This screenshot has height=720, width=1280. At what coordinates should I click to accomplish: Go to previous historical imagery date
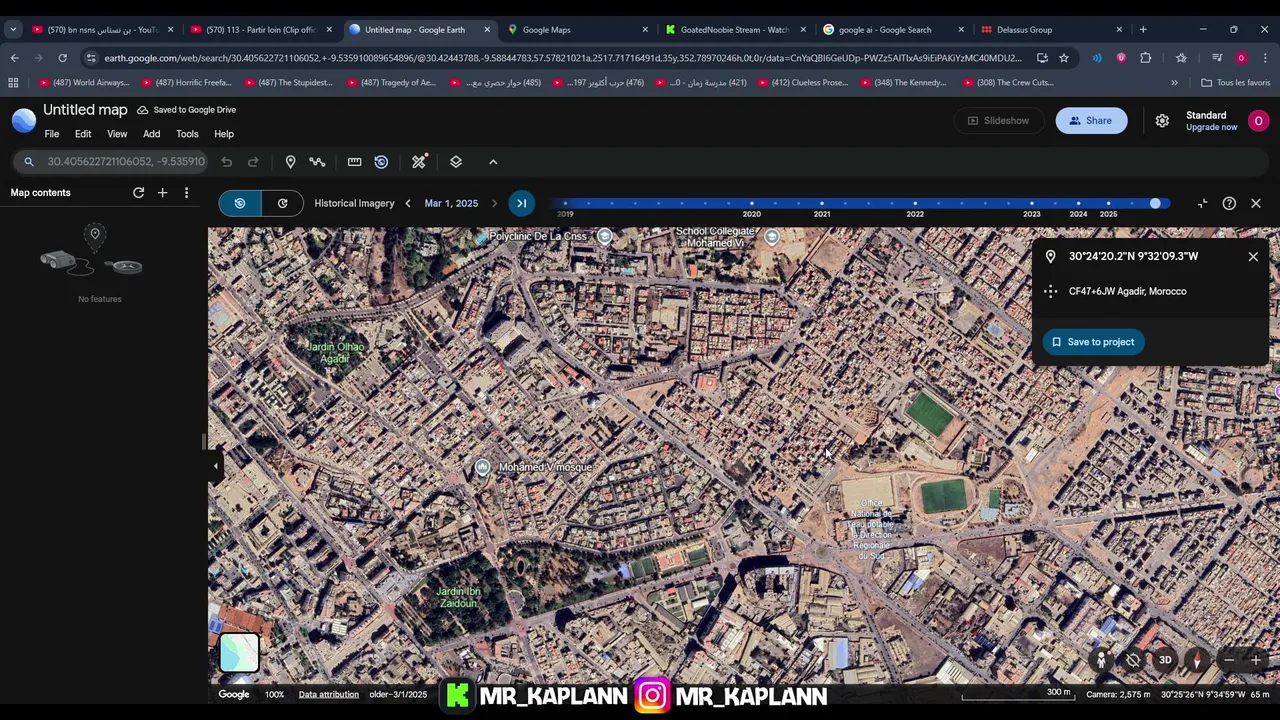click(407, 203)
